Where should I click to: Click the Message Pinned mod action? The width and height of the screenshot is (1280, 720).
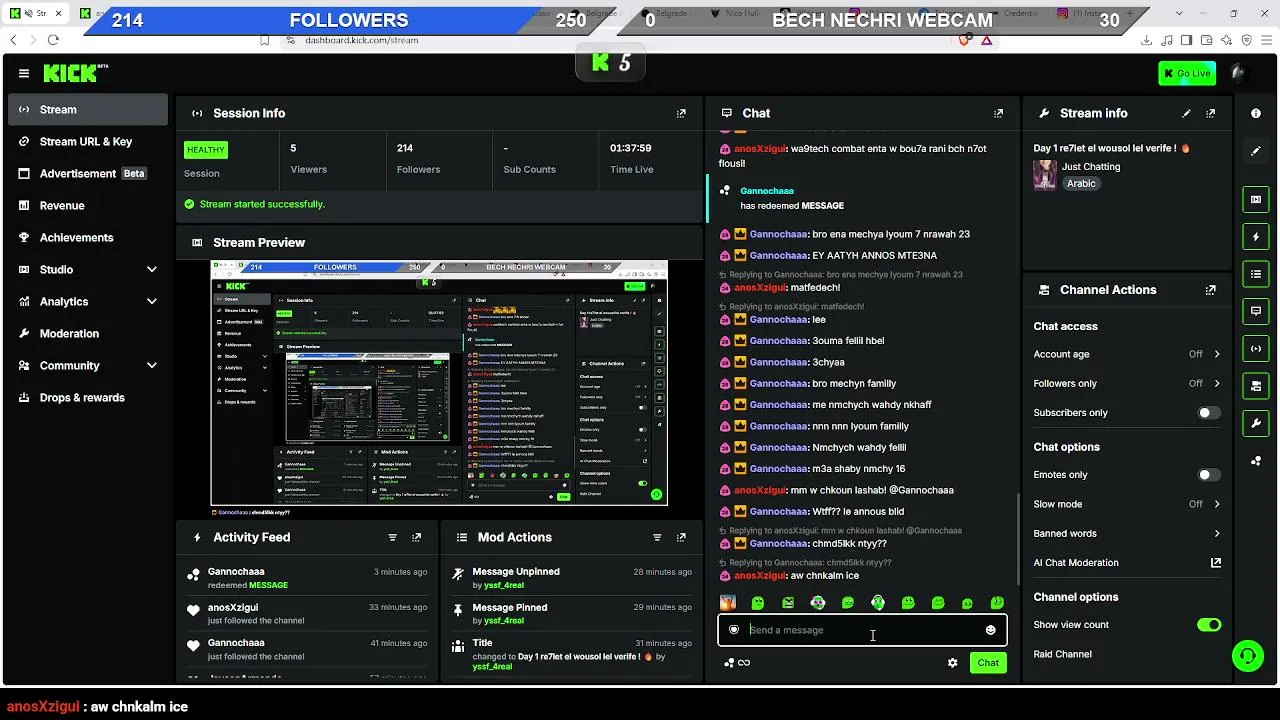(510, 608)
